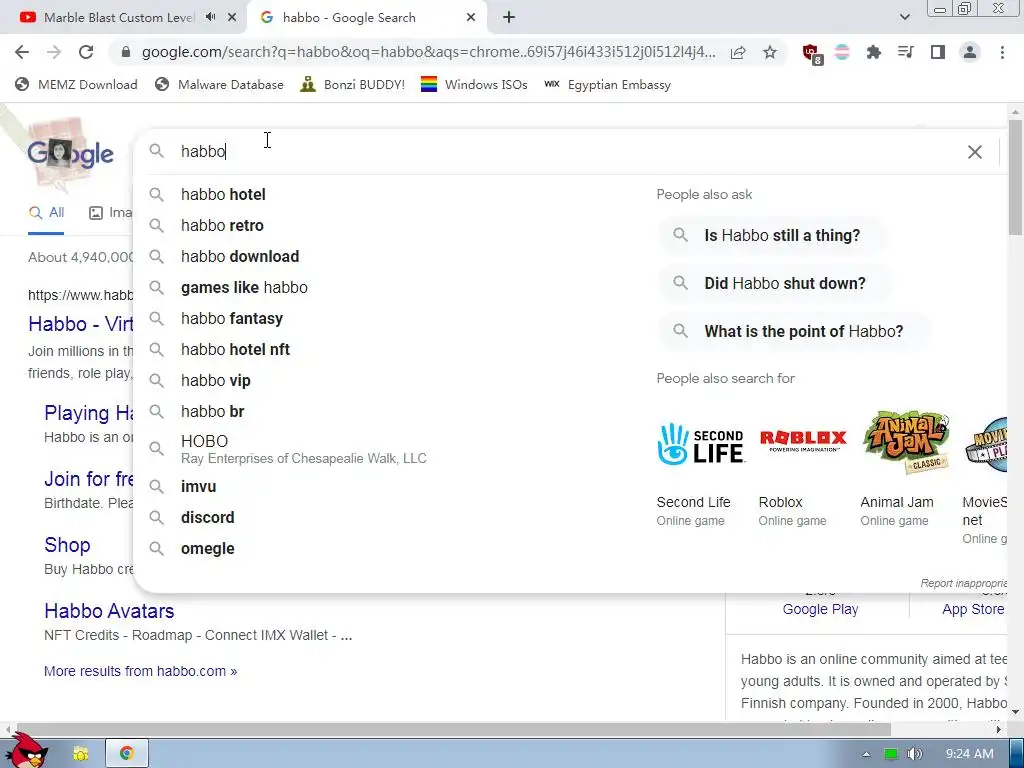
Task: Reload the page with the refresh icon
Action: click(x=86, y=52)
